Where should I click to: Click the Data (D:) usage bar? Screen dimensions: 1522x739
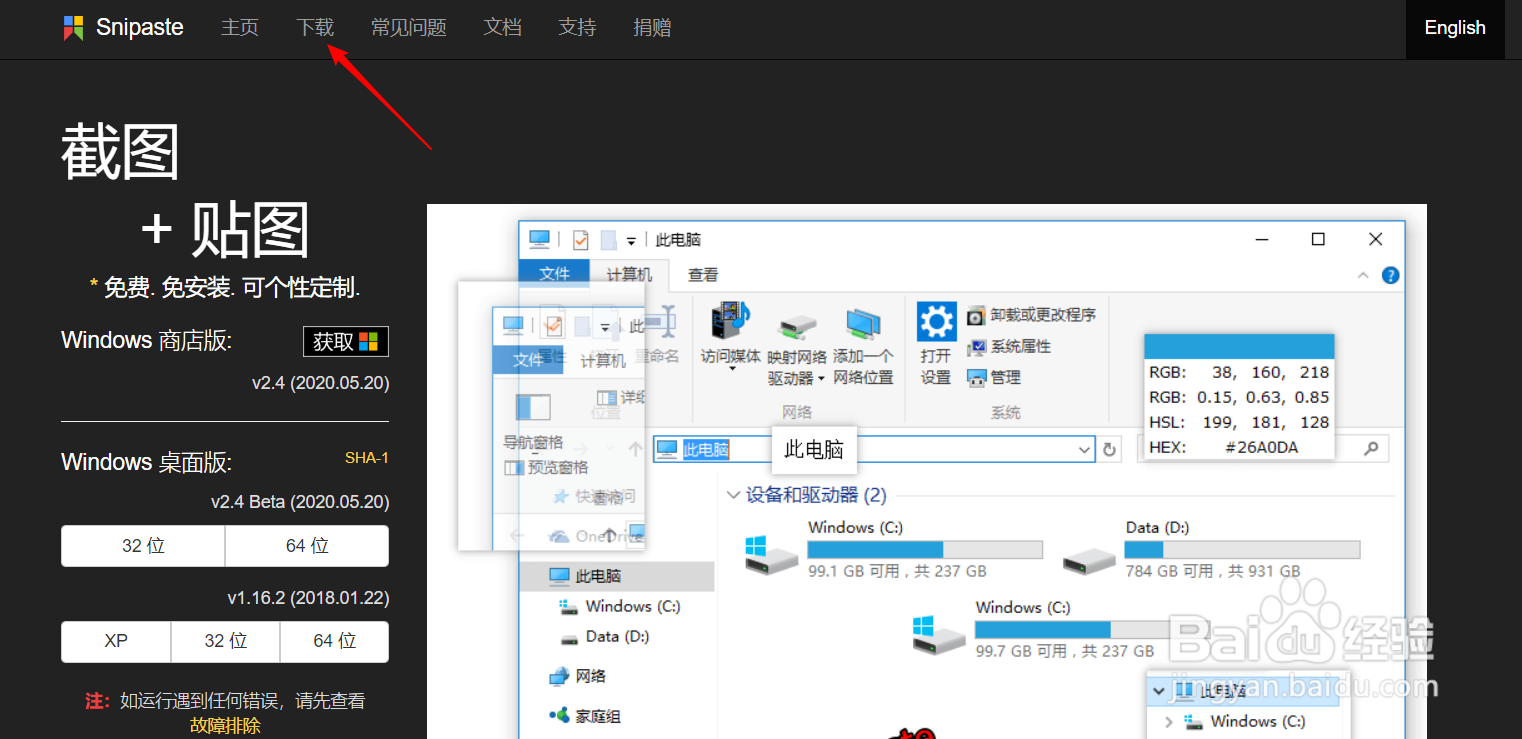coord(1242,550)
